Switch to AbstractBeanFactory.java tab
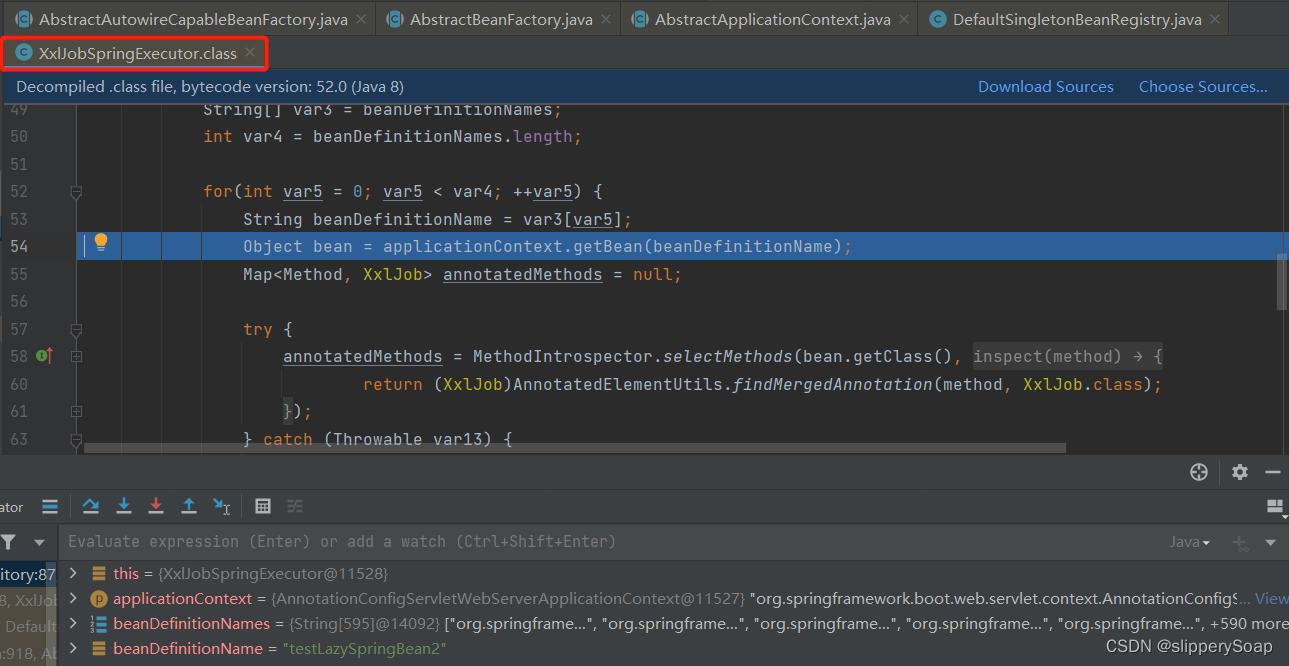Viewport: 1289px width, 666px height. (x=498, y=19)
